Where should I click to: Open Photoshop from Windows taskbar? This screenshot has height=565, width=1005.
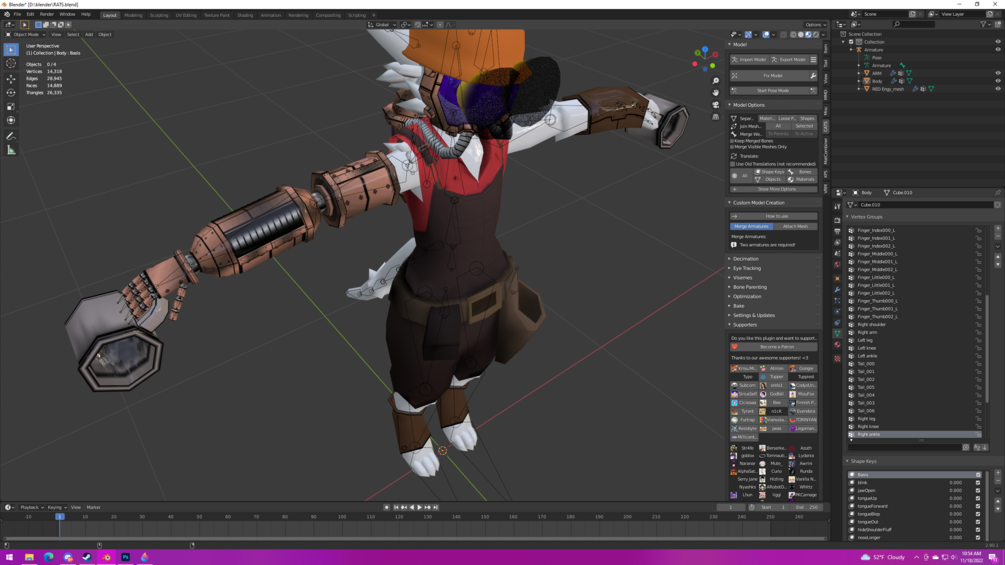point(126,557)
